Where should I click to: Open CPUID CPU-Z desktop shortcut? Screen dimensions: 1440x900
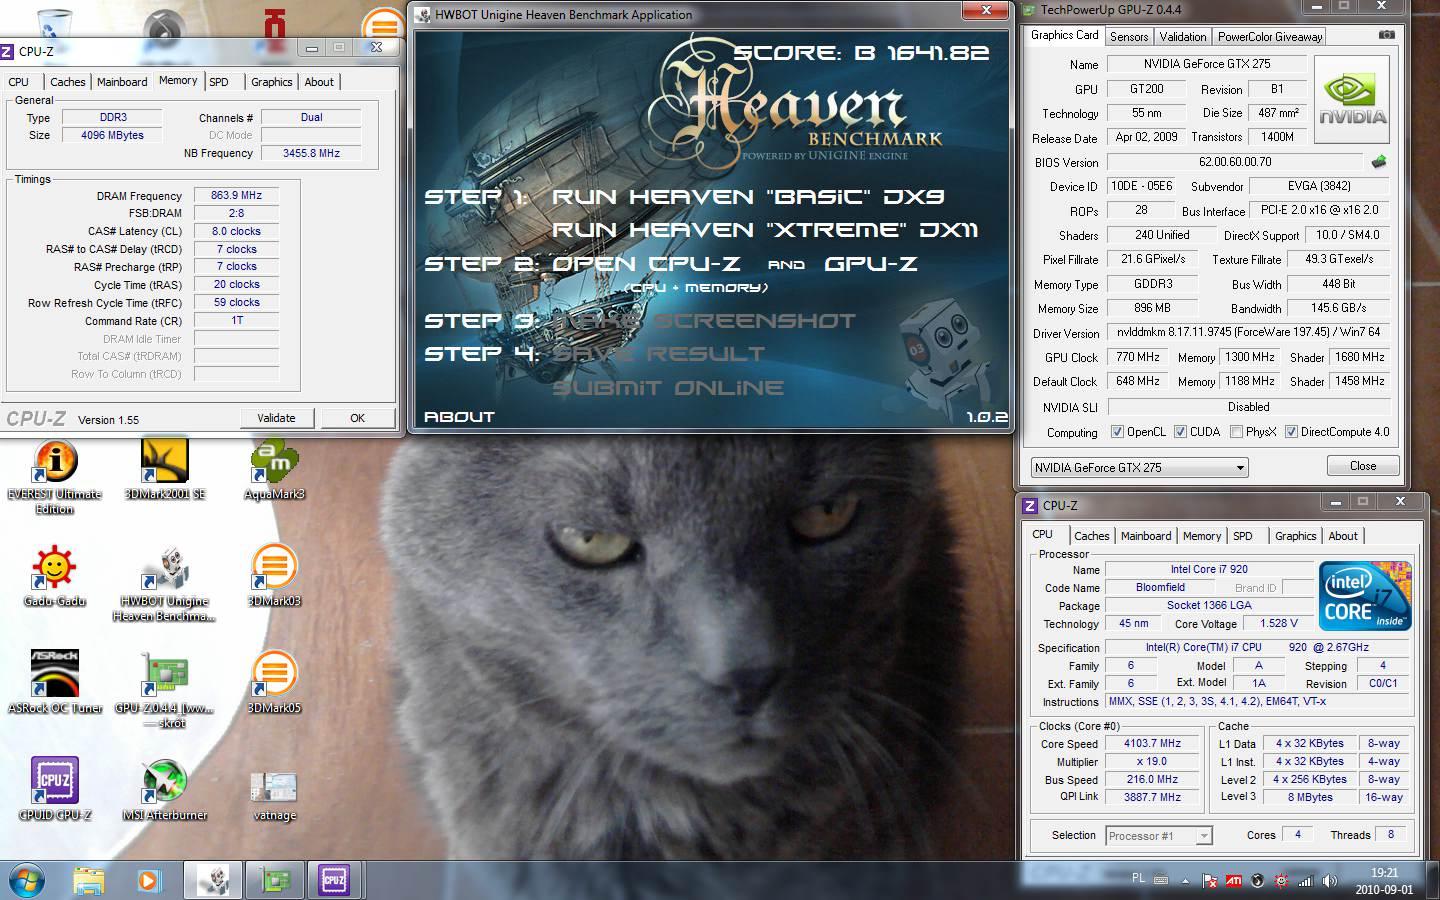click(55, 790)
